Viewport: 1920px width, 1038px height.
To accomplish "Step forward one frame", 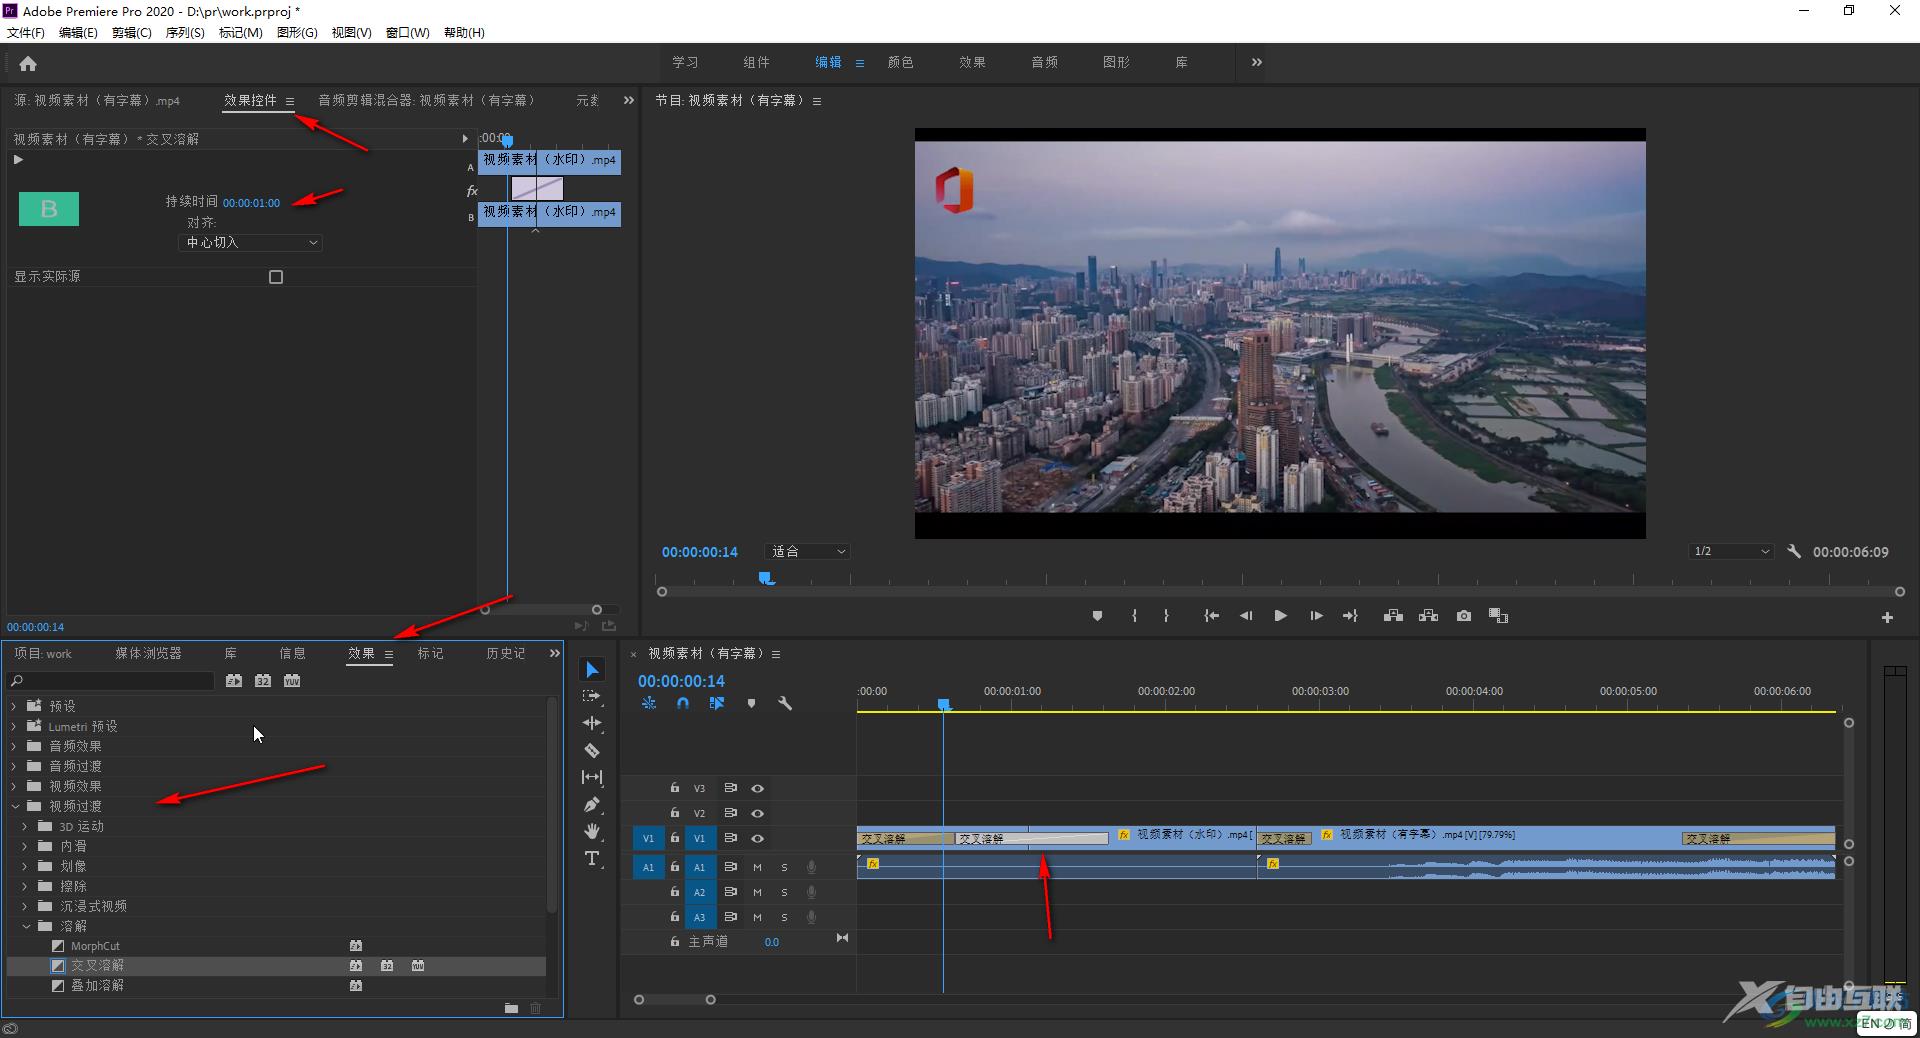I will [1316, 616].
